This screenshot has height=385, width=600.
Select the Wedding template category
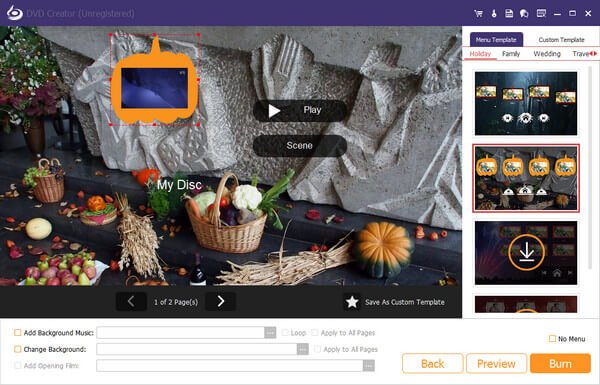click(547, 54)
